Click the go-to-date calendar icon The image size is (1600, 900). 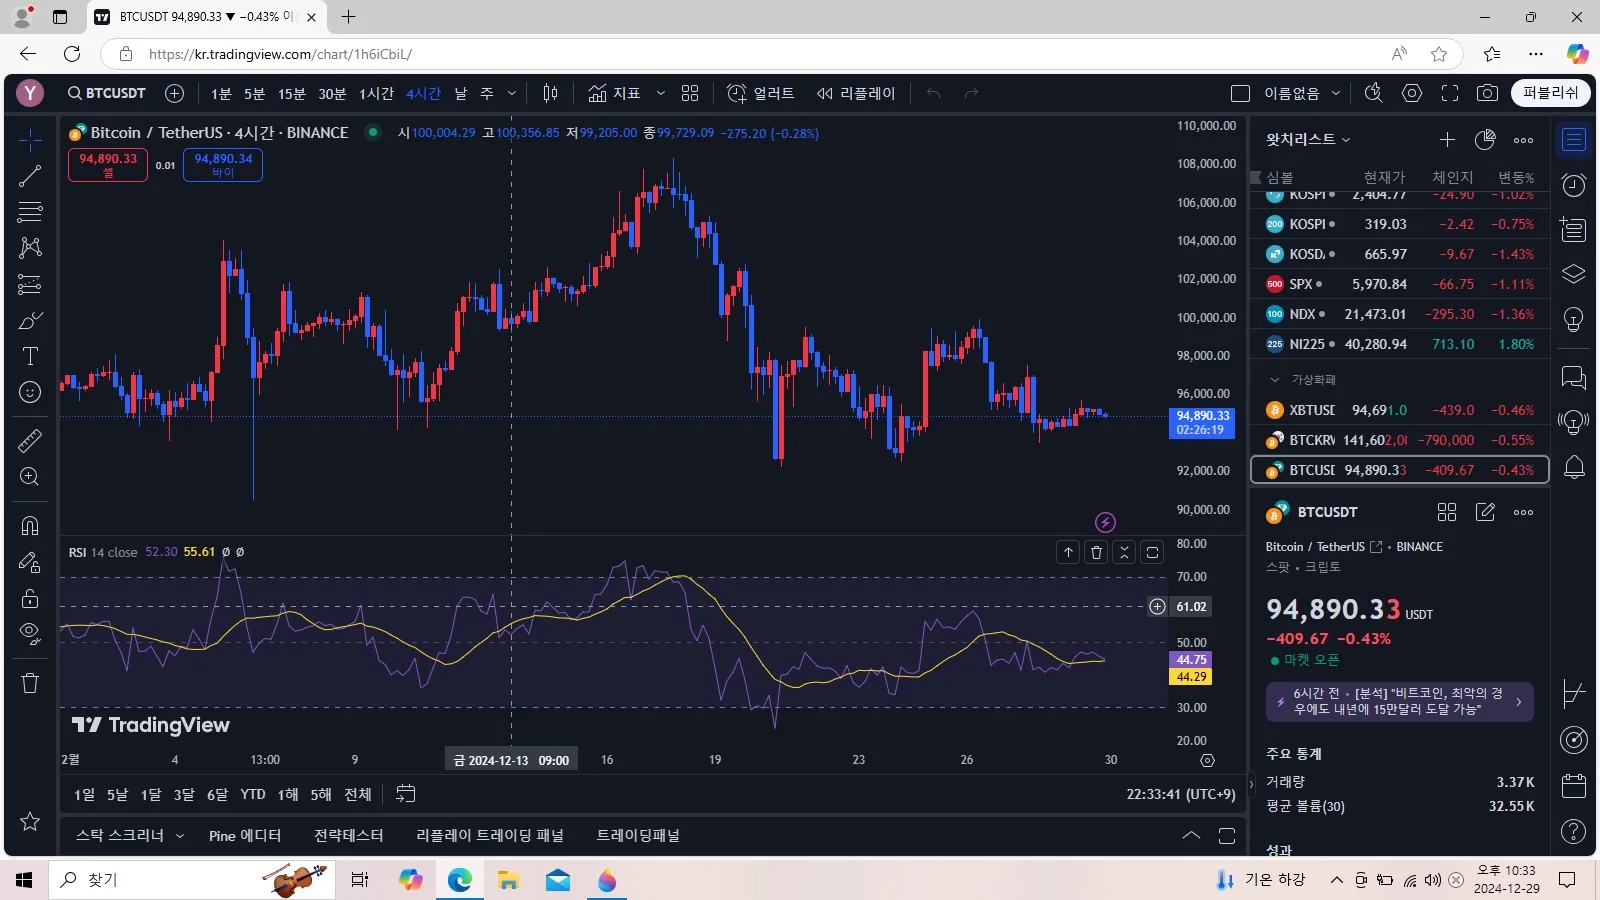(405, 794)
